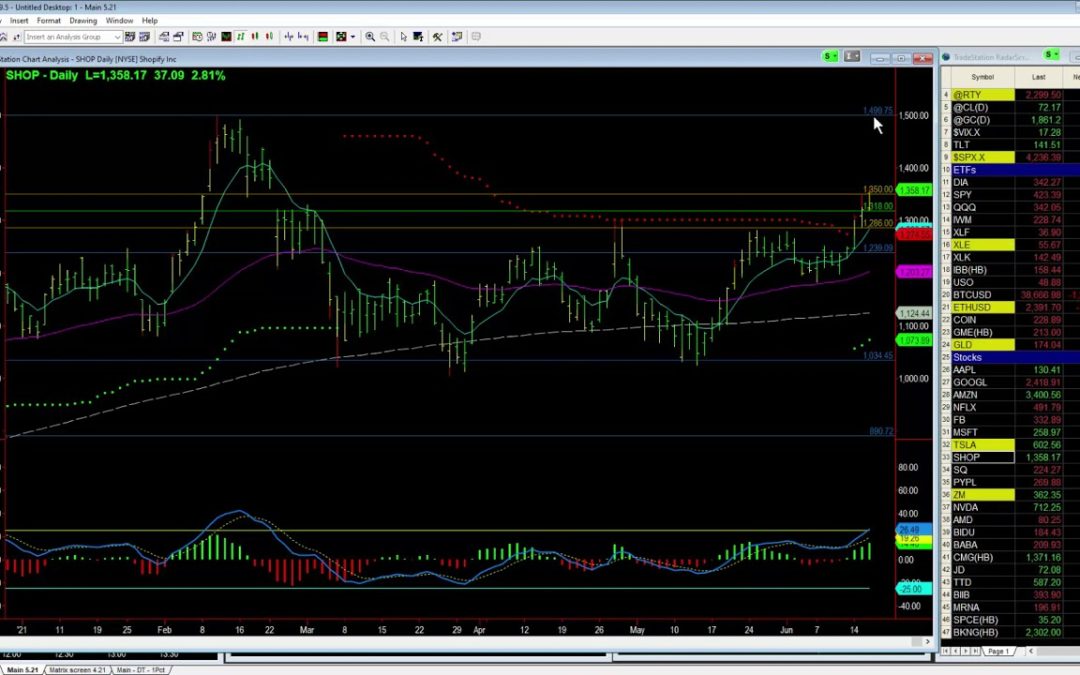The width and height of the screenshot is (1080, 675).
Task: Open the Drawing menu
Action: [x=83, y=21]
